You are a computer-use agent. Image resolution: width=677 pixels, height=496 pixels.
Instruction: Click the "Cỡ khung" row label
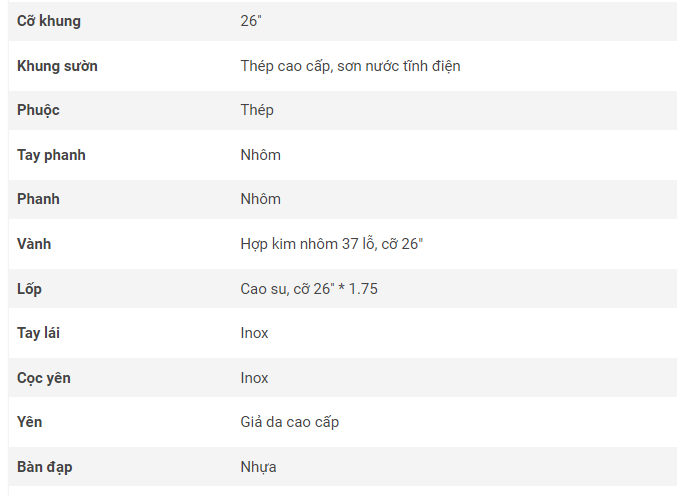click(49, 21)
